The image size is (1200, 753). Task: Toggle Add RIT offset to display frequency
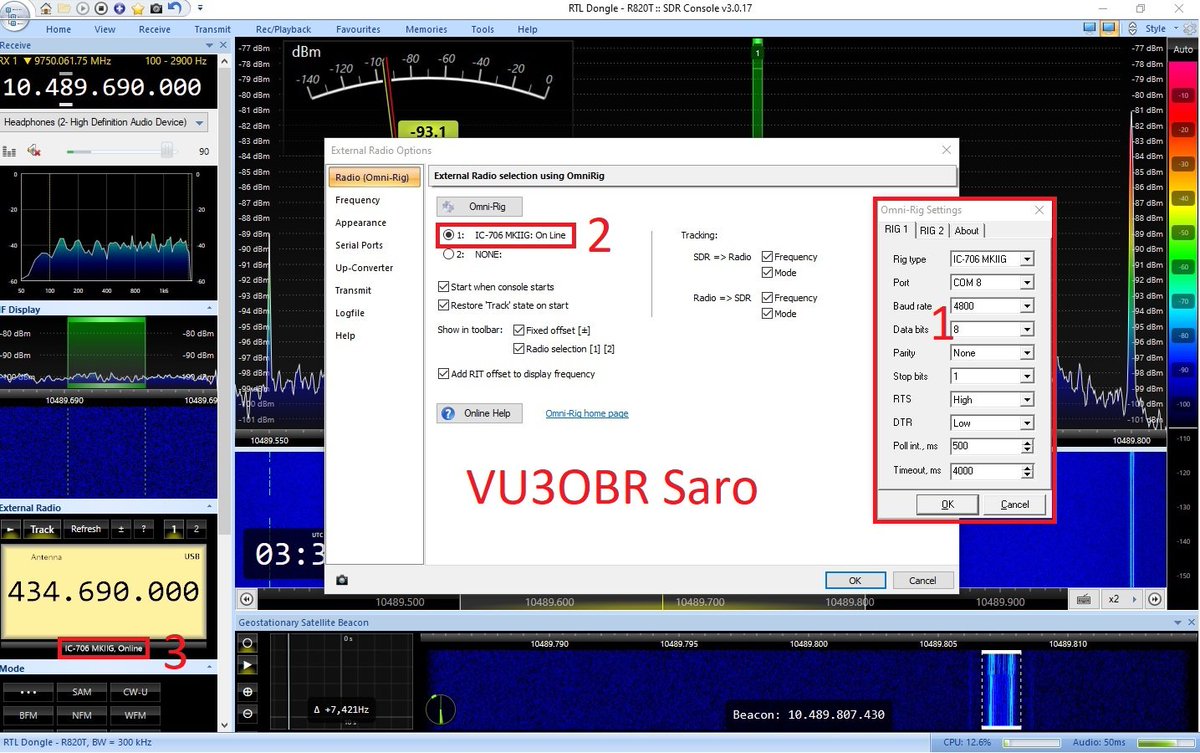444,374
